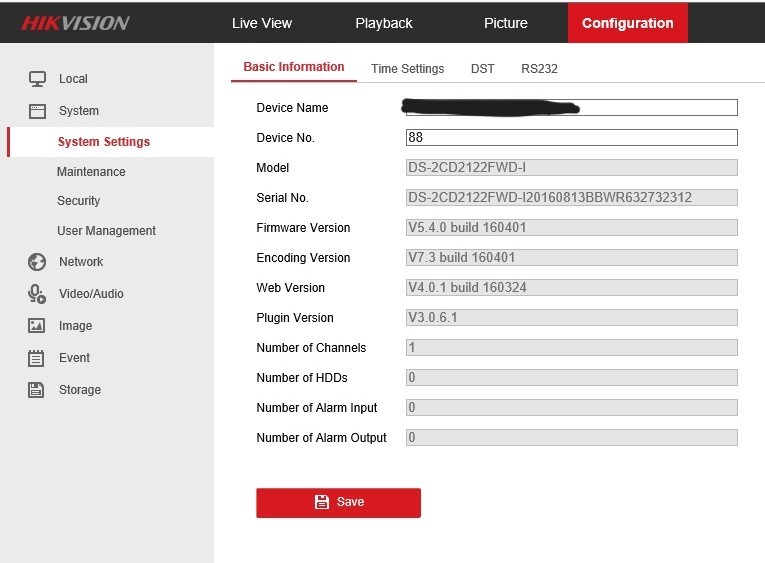Switch to the Playback tab
765x563 pixels.
tap(384, 23)
